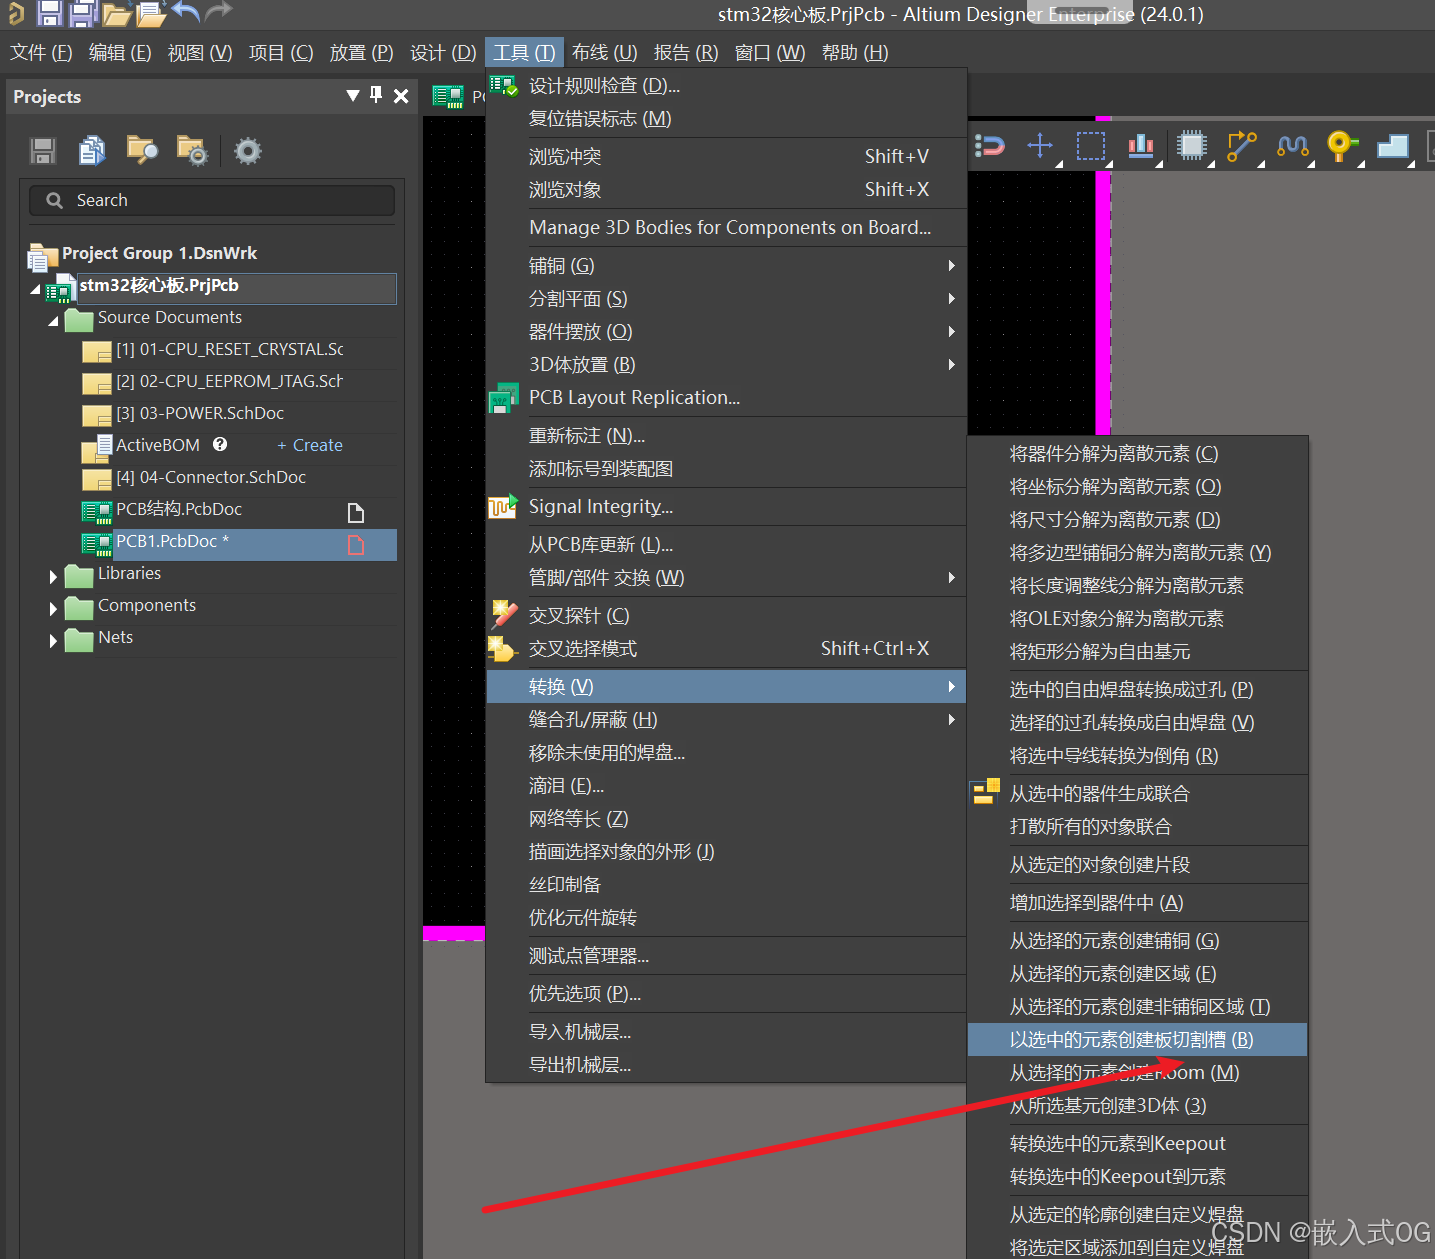The height and width of the screenshot is (1259, 1435).
Task: Select the dashed rectangle selection tool
Action: [x=1091, y=146]
